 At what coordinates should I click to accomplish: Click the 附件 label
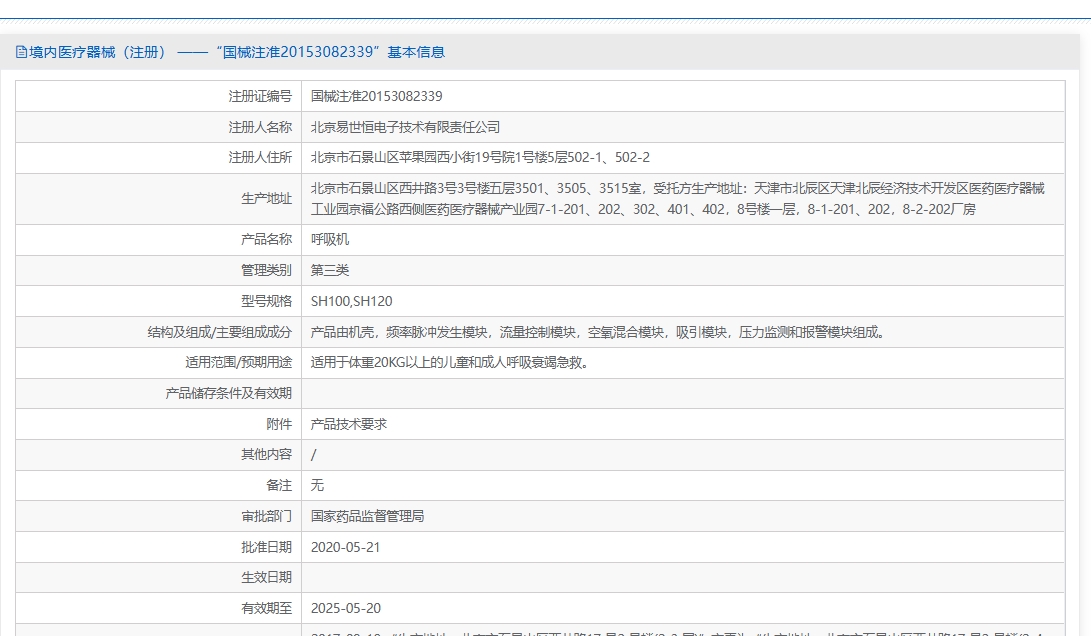click(279, 424)
